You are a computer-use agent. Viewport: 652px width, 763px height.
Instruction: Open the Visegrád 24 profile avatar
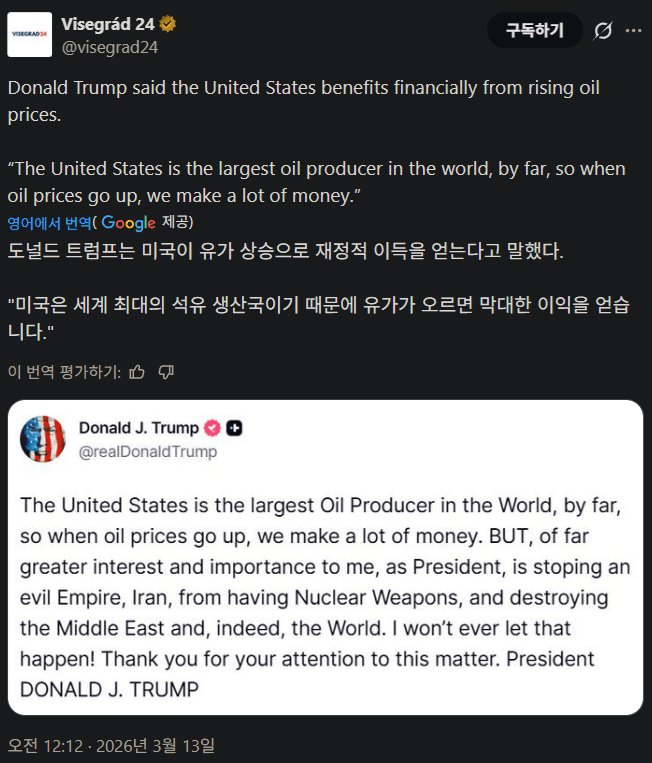tap(30, 35)
